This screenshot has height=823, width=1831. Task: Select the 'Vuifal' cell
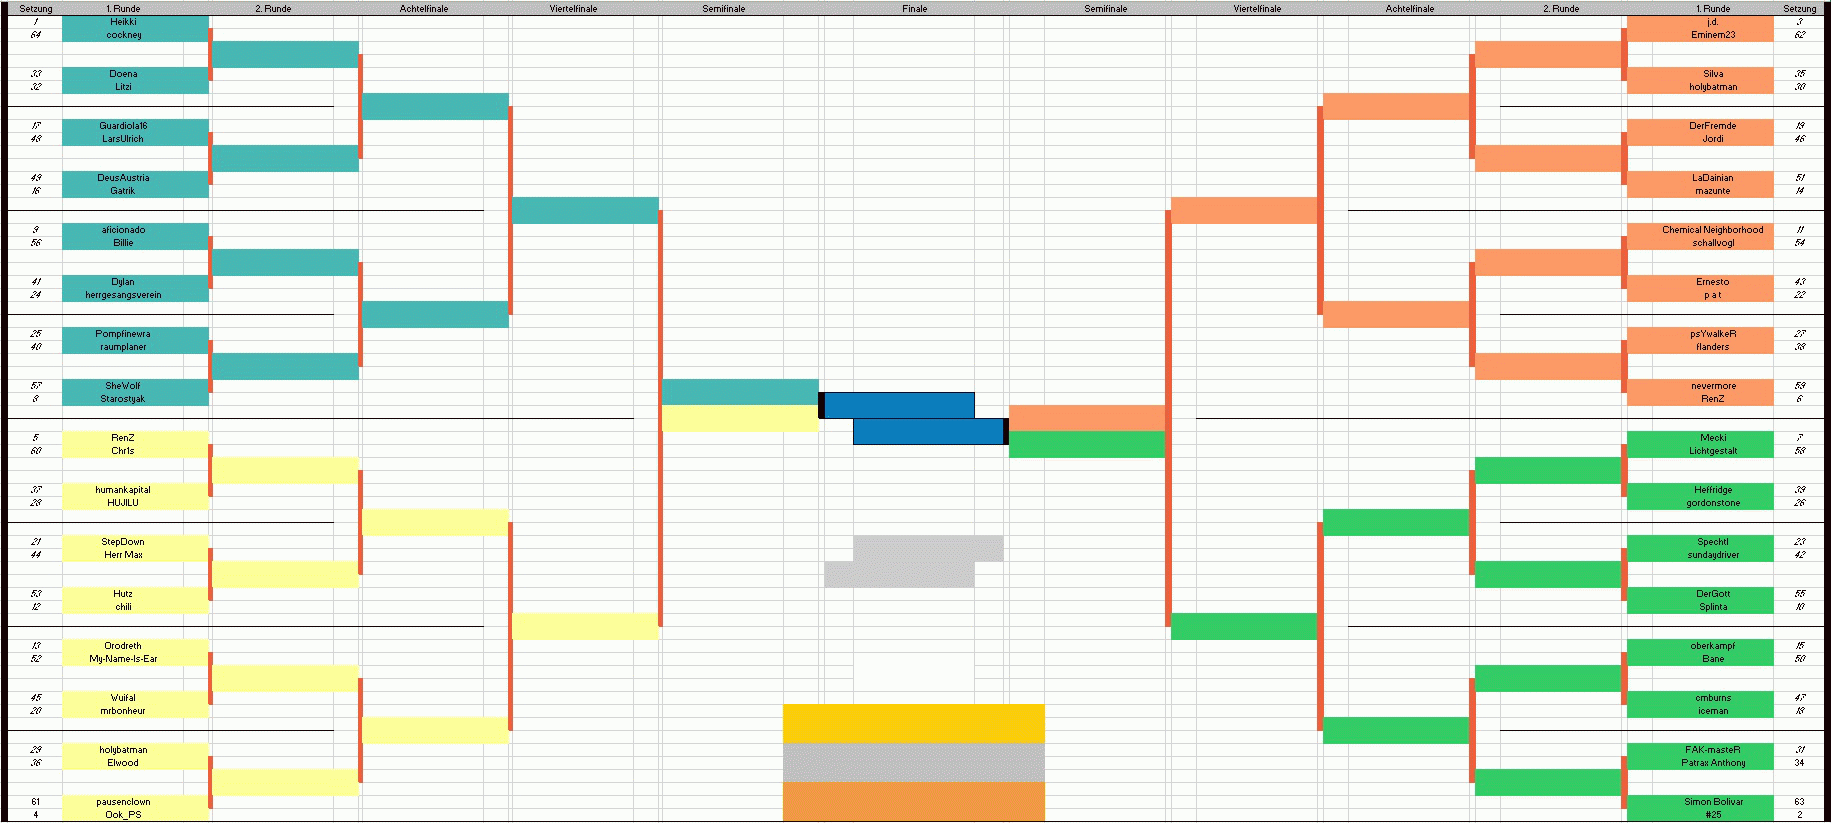click(135, 698)
